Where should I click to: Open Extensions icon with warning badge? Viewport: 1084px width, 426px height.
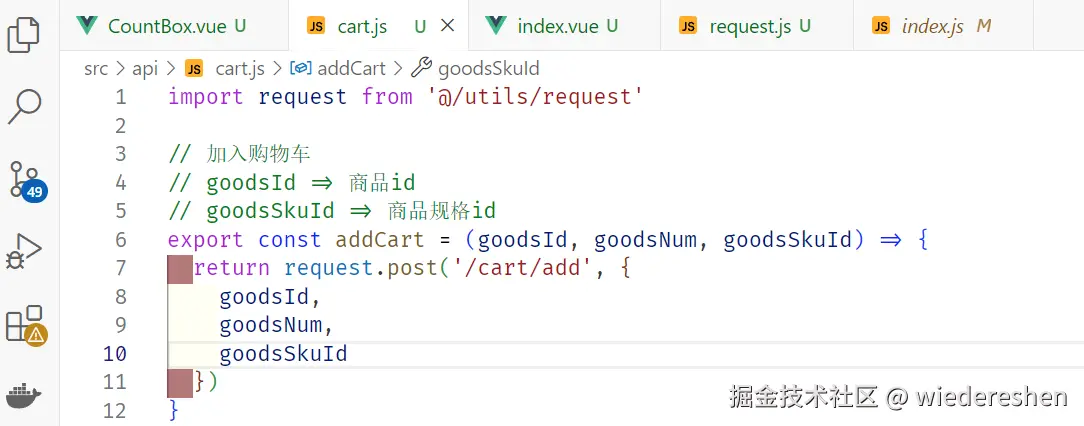(x=25, y=324)
